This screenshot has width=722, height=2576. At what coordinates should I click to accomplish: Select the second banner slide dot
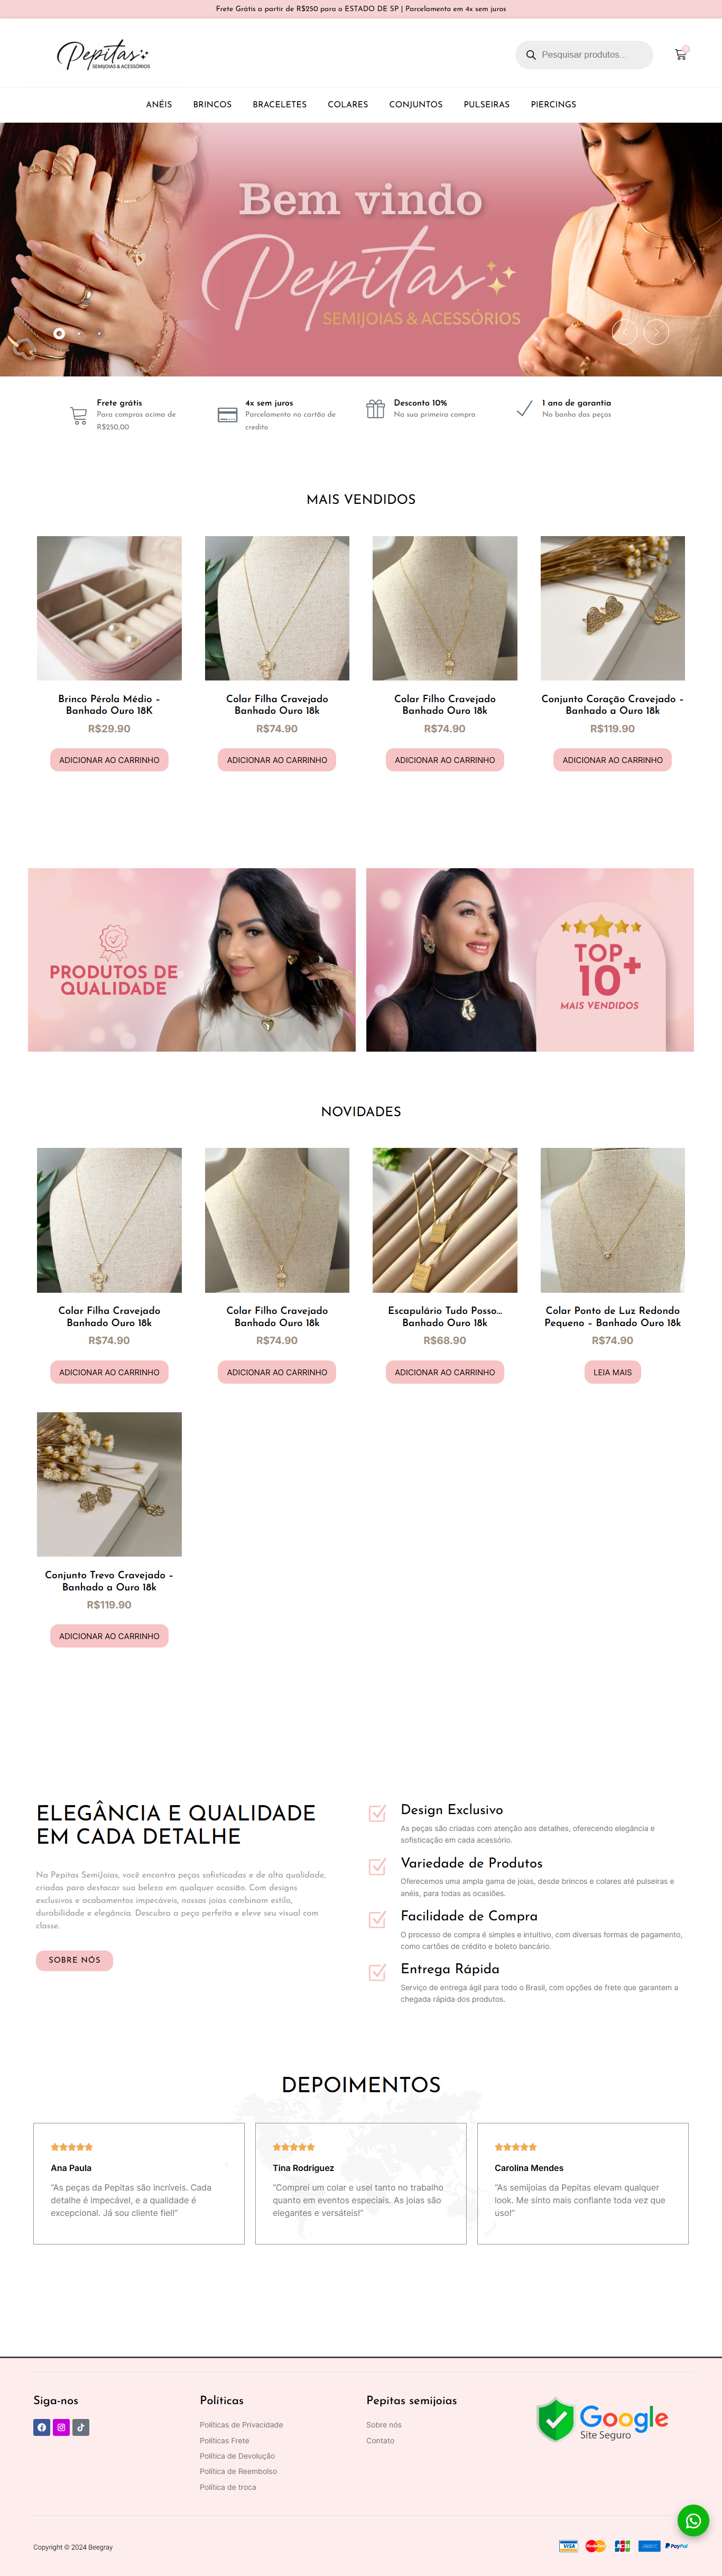click(79, 333)
